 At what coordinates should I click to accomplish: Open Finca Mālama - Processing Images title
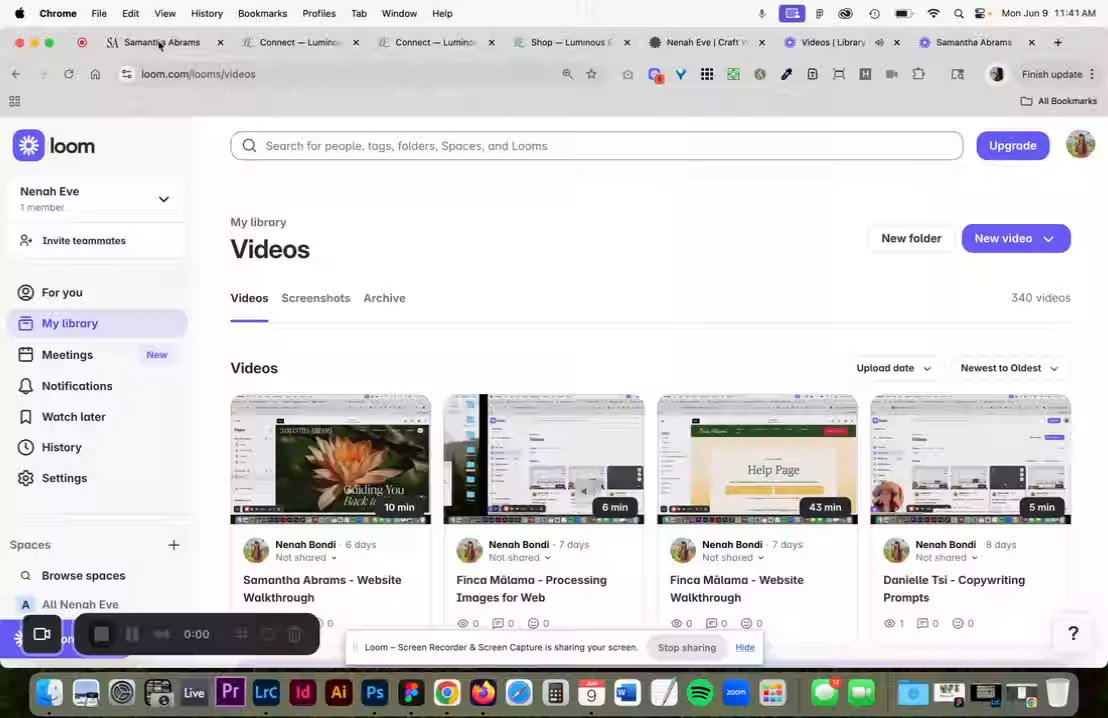(531, 589)
